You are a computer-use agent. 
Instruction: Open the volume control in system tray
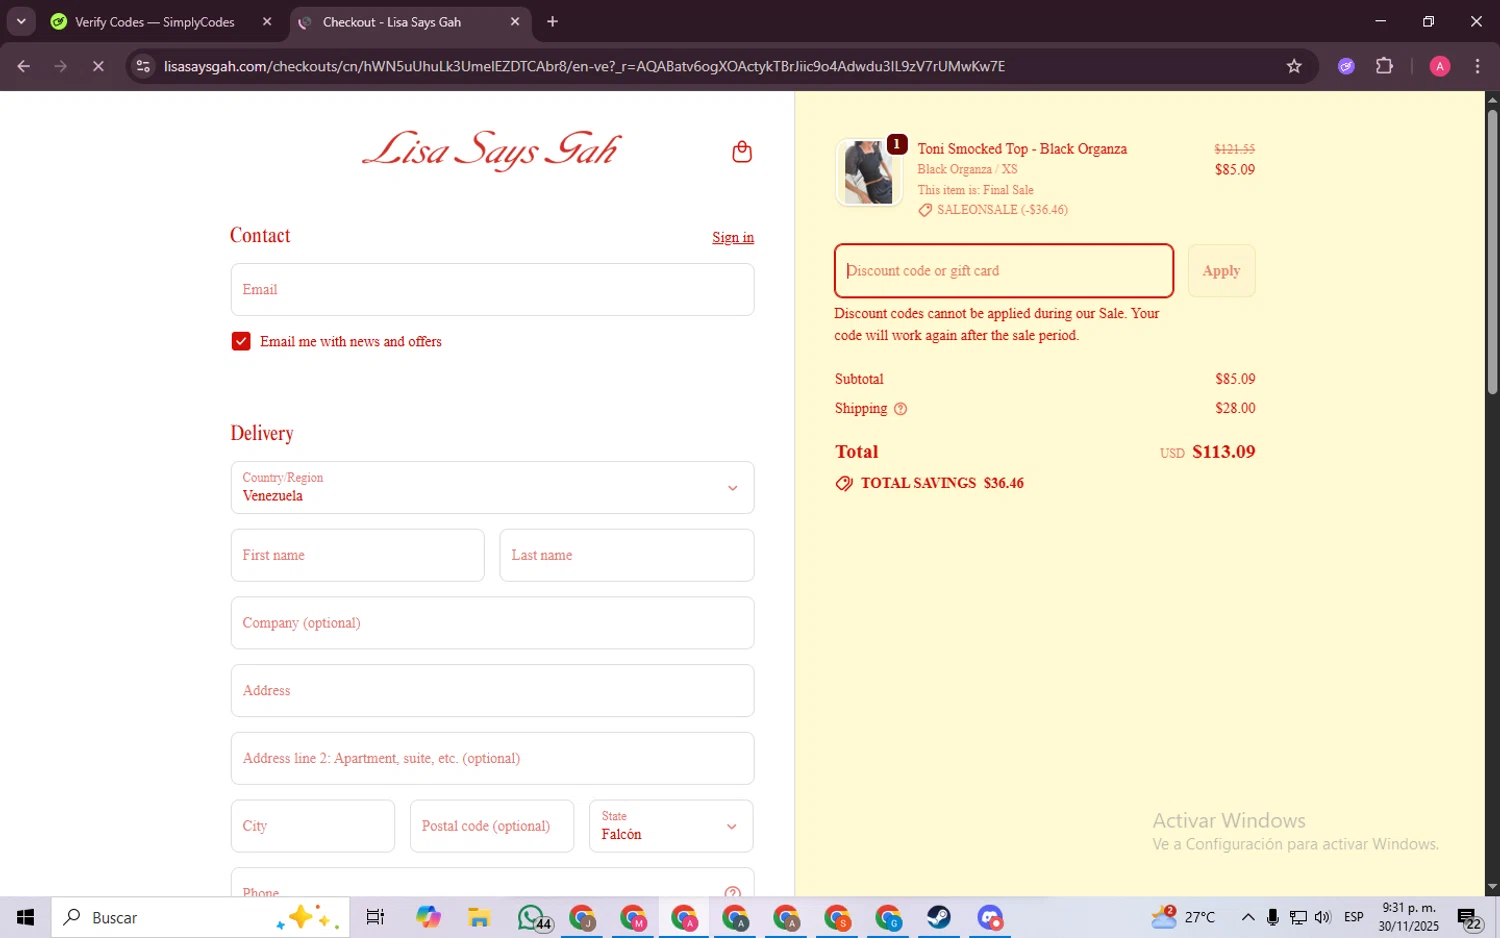[1322, 917]
